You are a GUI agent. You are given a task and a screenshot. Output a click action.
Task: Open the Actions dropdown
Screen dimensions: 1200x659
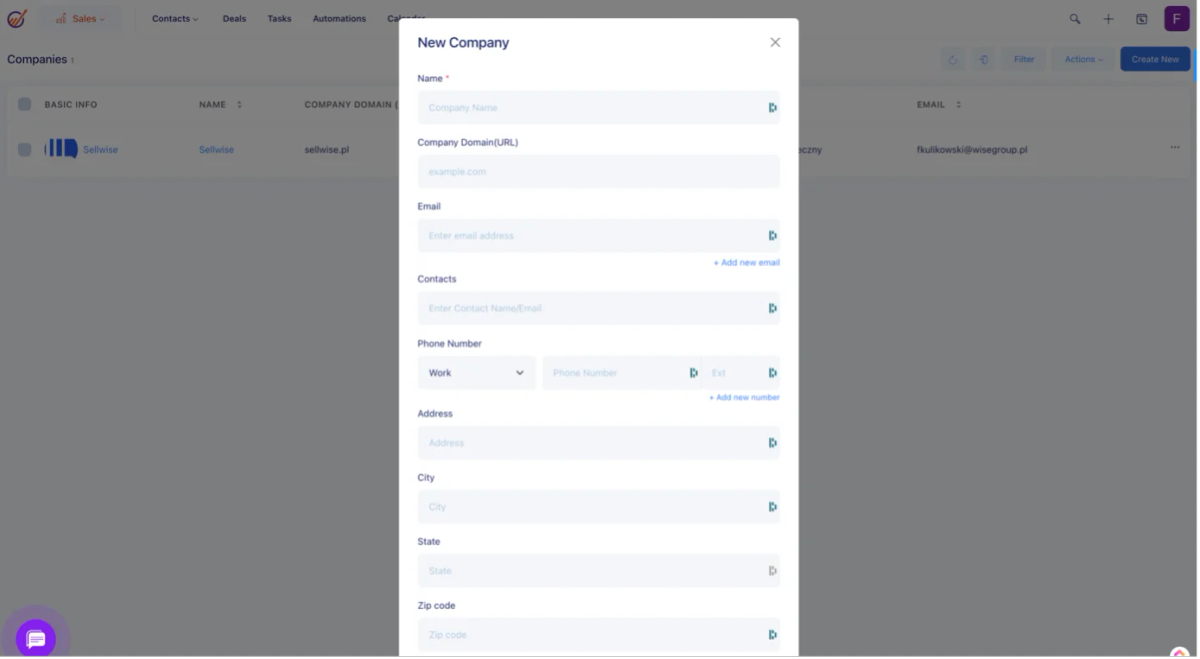[1083, 59]
